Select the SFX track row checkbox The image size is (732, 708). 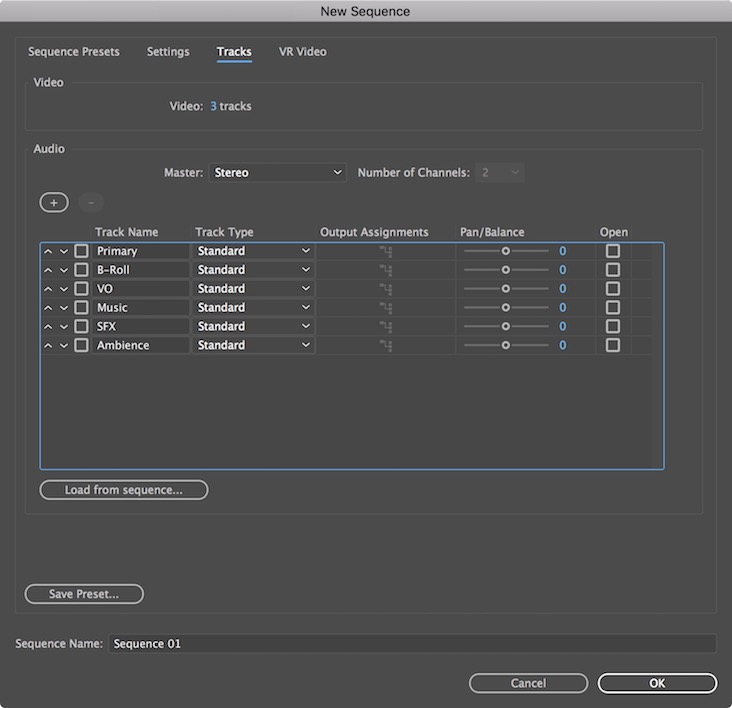pos(81,326)
